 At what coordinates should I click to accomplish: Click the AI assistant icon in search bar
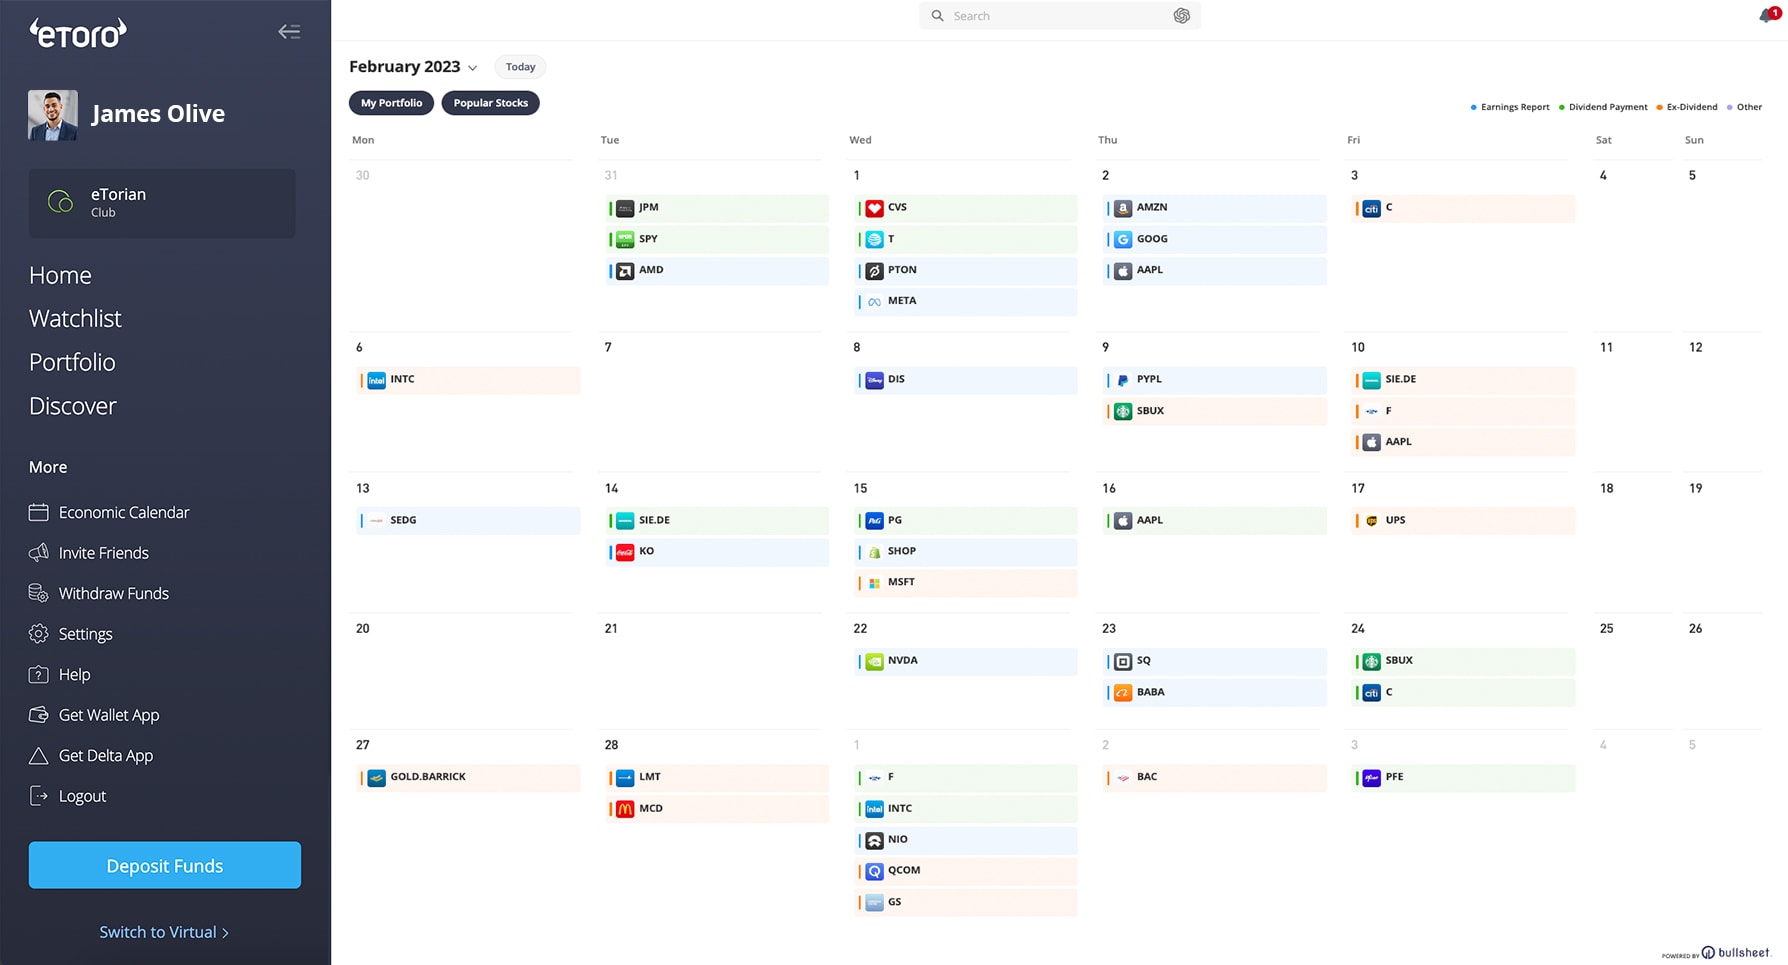coord(1181,16)
